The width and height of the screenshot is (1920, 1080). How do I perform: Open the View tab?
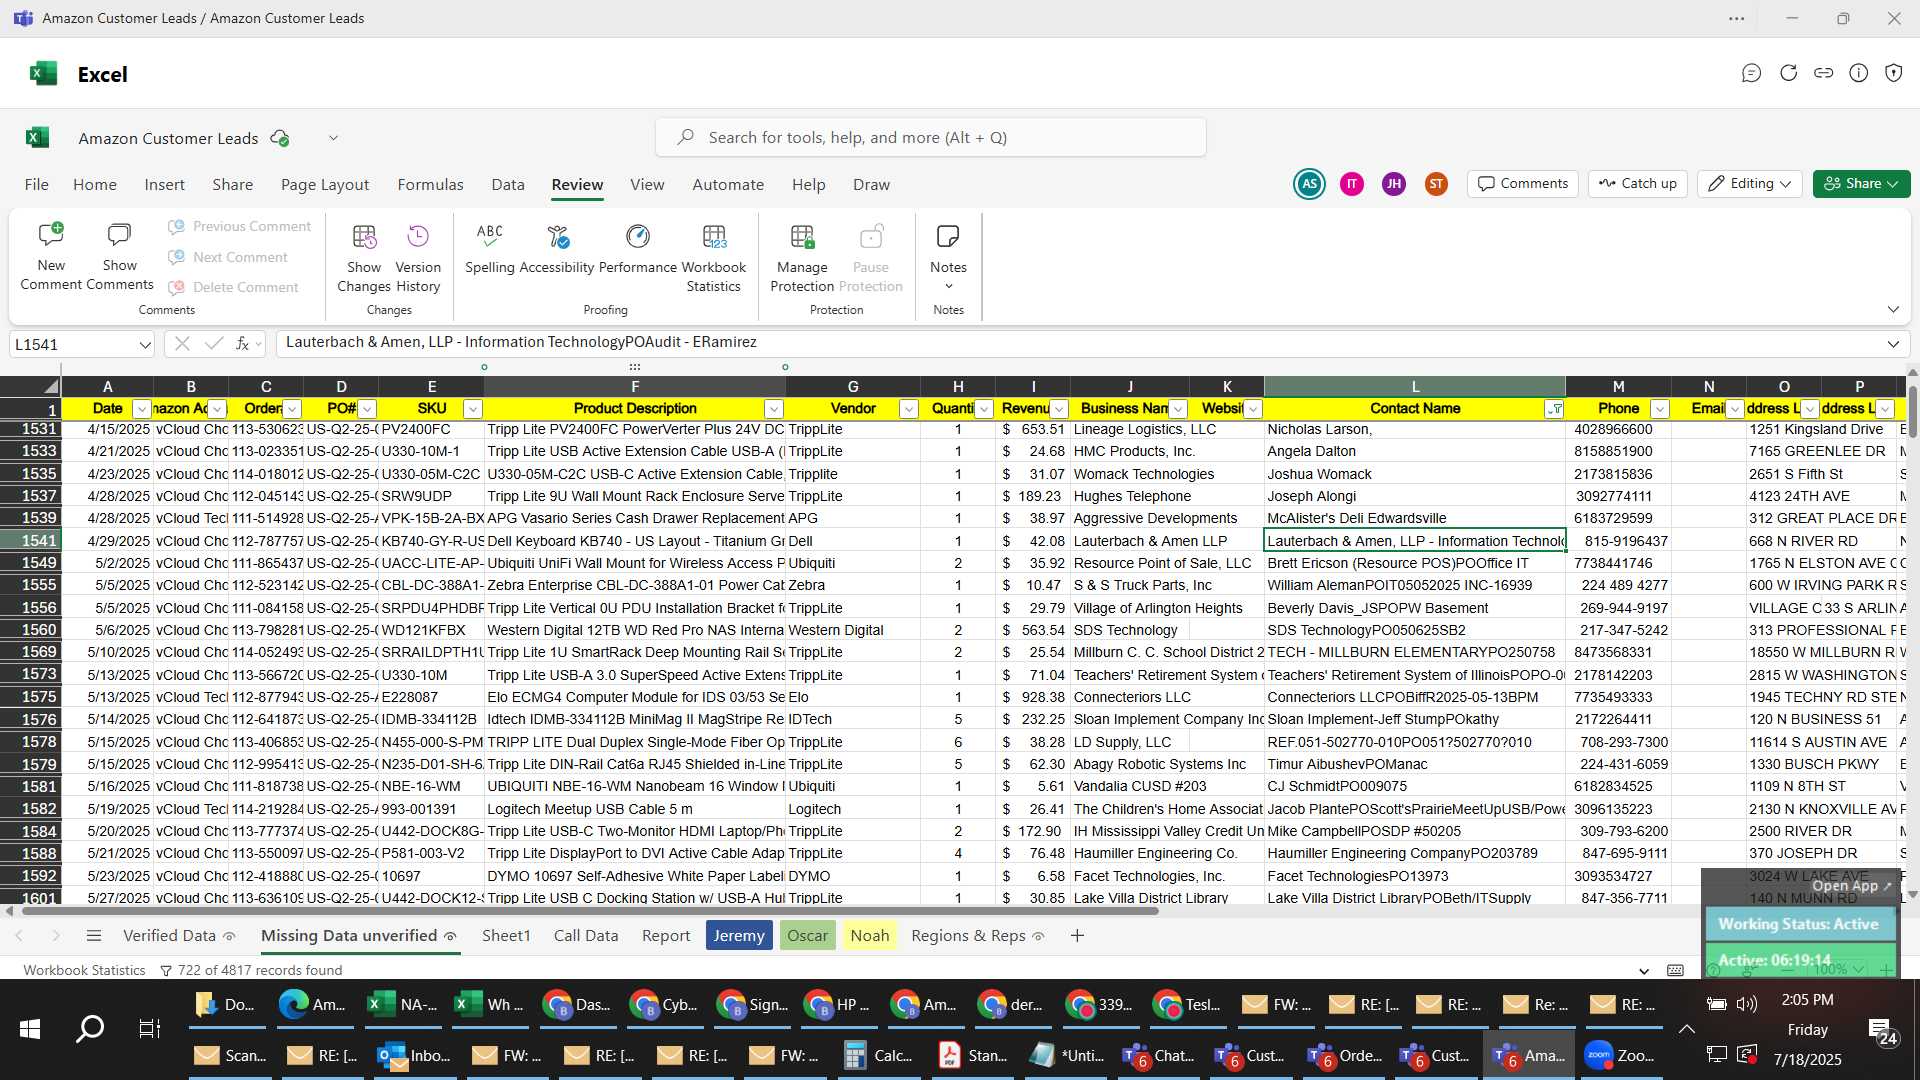tap(647, 185)
